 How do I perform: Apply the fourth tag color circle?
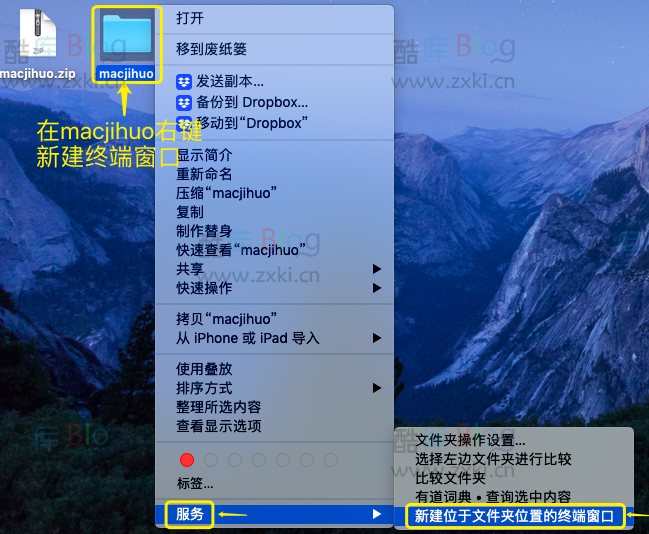coord(259,460)
